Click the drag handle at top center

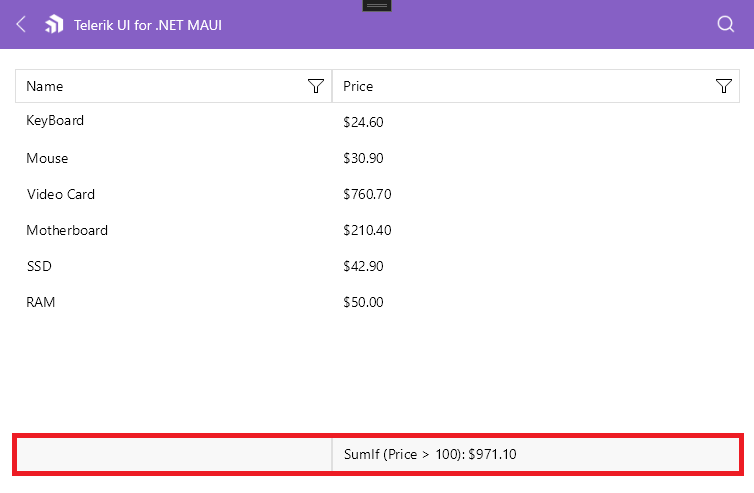coord(377,5)
